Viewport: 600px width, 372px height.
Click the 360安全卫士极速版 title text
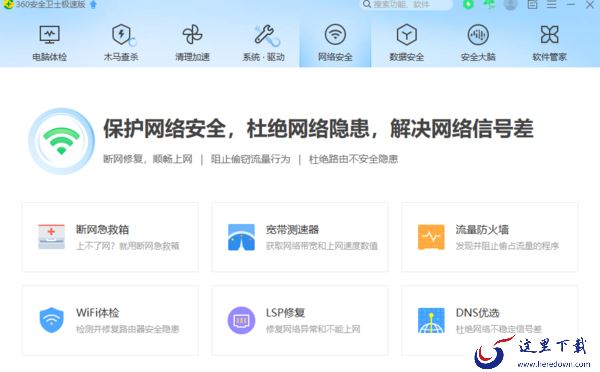(x=51, y=5)
